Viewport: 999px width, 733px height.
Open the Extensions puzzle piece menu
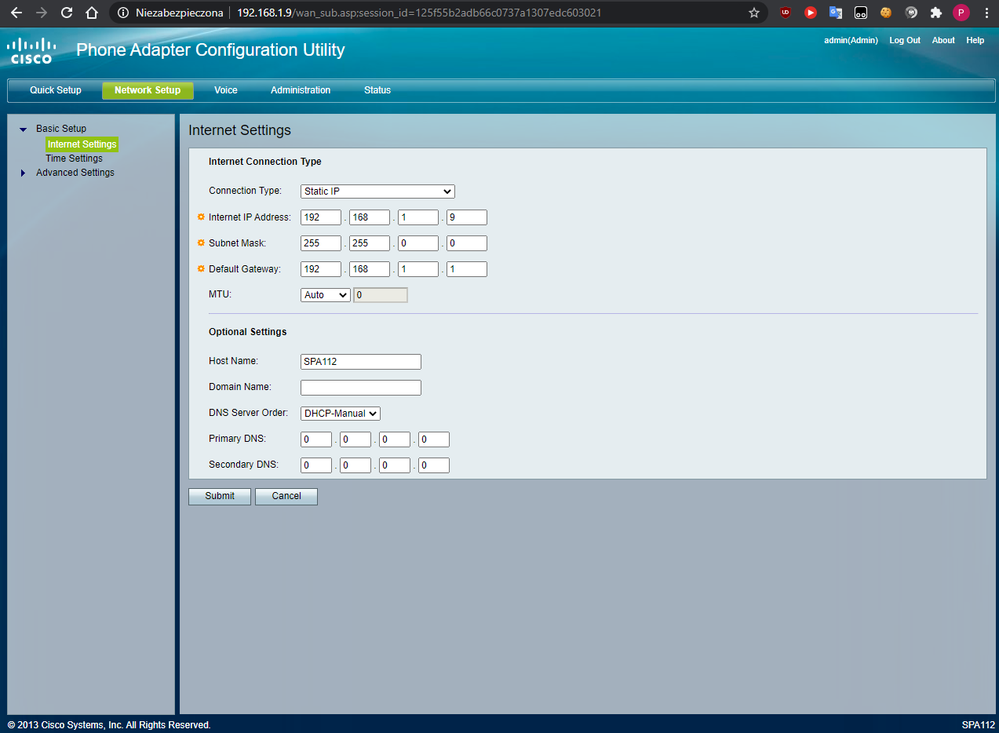coord(936,14)
